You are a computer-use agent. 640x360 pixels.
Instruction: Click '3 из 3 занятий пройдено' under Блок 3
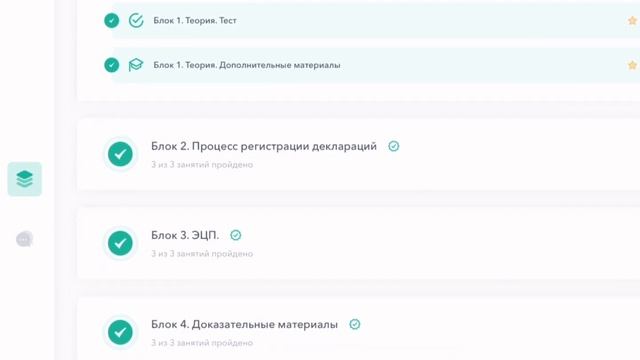[202, 253]
